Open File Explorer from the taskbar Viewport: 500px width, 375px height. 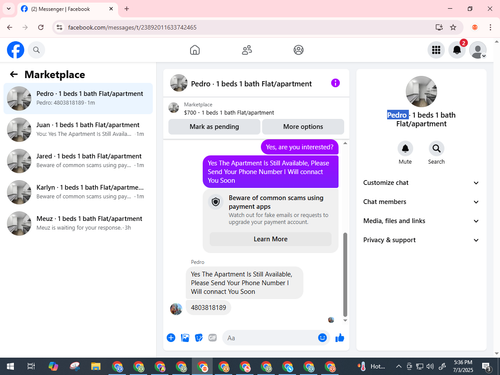96,367
